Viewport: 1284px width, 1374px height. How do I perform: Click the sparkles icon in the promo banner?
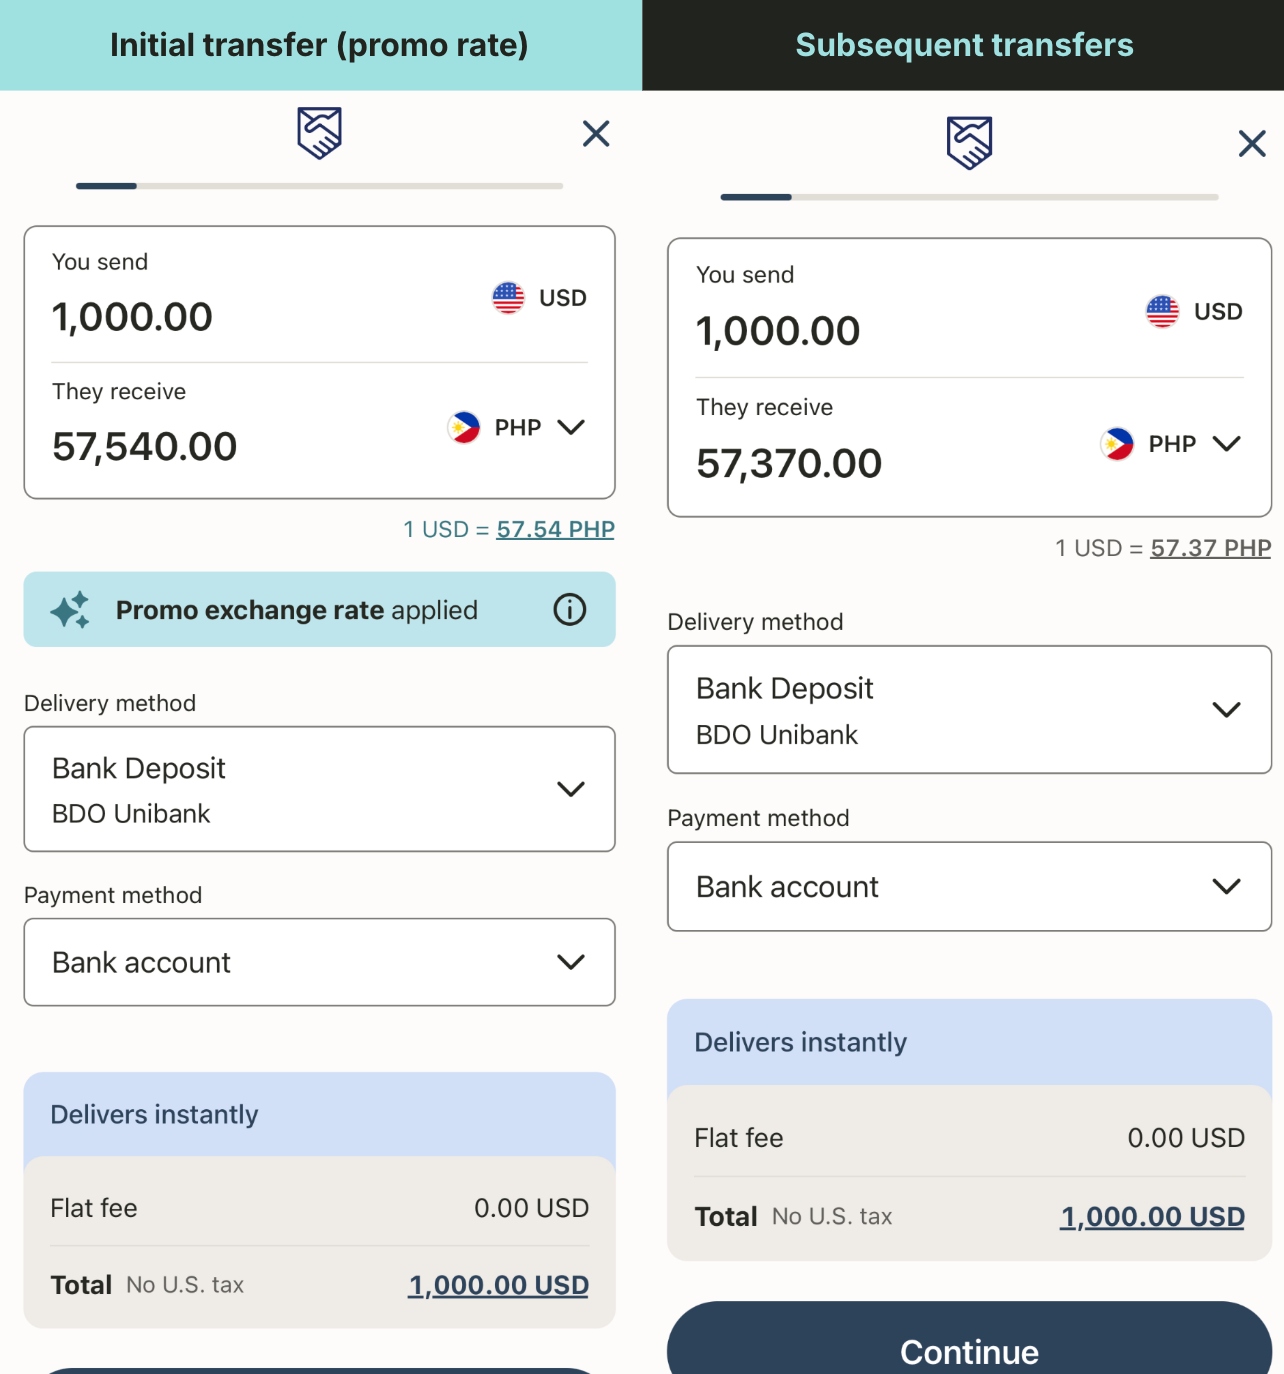click(68, 609)
